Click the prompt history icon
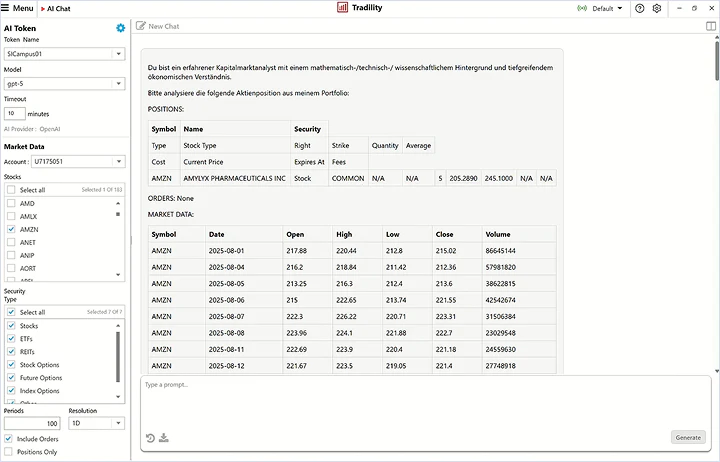The image size is (720, 462). [150, 438]
